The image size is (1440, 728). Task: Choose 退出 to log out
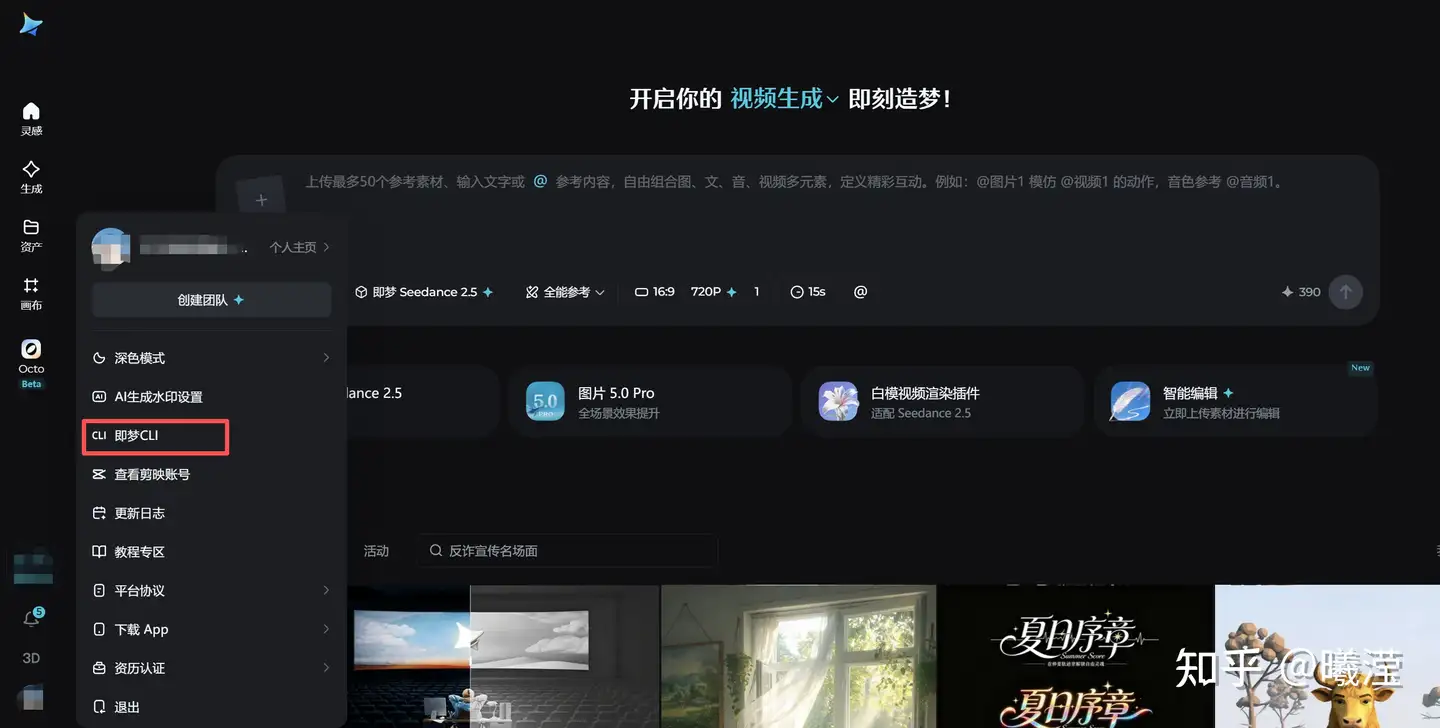tap(211, 707)
